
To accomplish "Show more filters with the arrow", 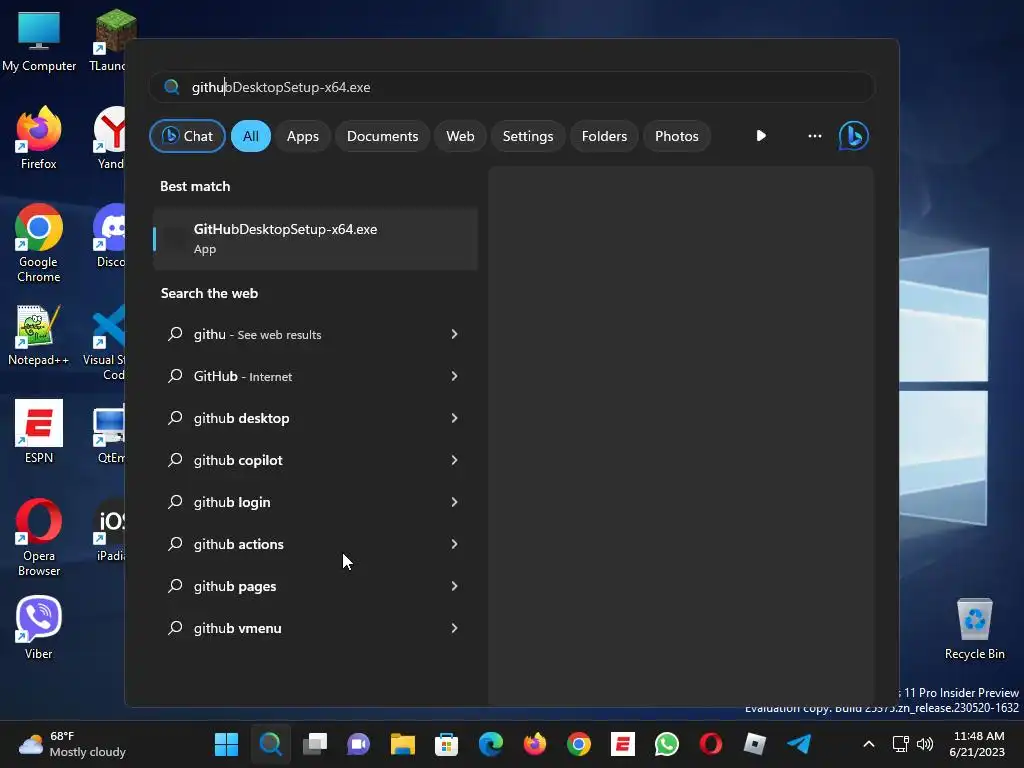I will click(761, 136).
